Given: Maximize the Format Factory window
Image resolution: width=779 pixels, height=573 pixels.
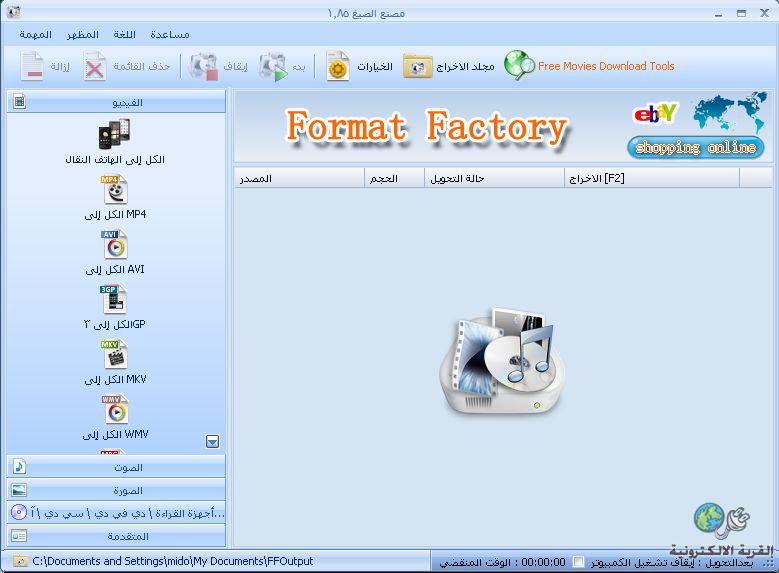Looking at the screenshot, I should point(741,14).
